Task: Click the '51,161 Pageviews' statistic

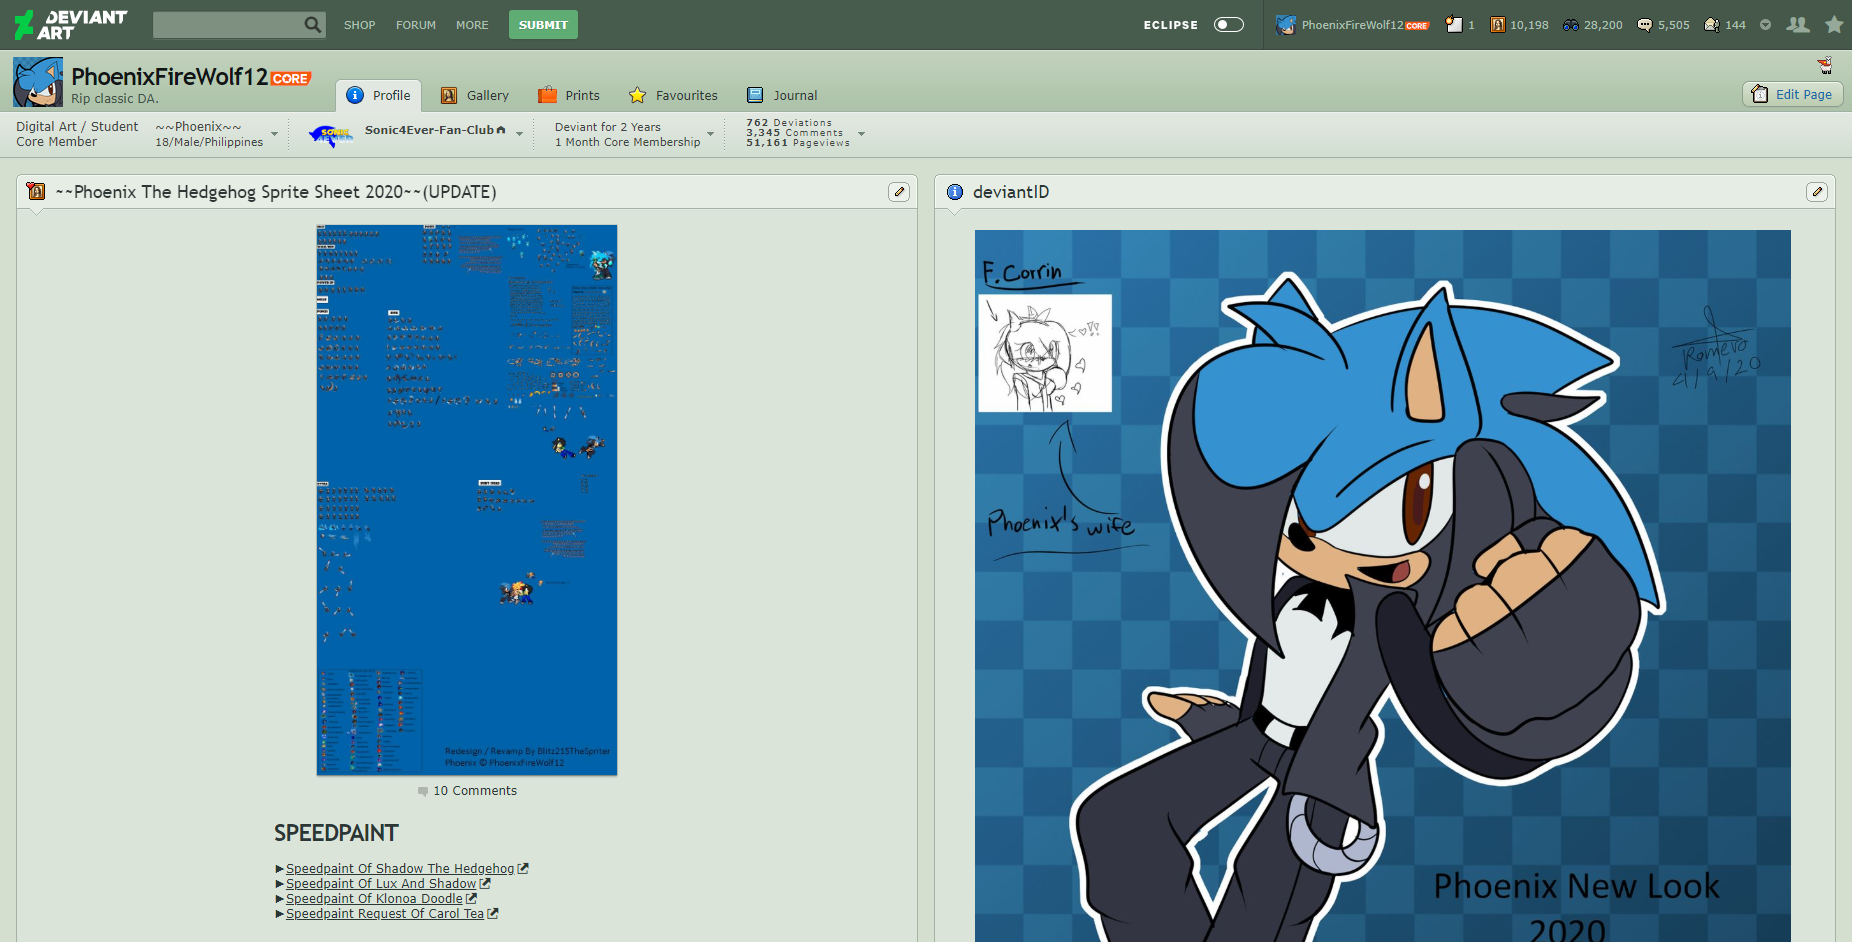Action: click(798, 143)
